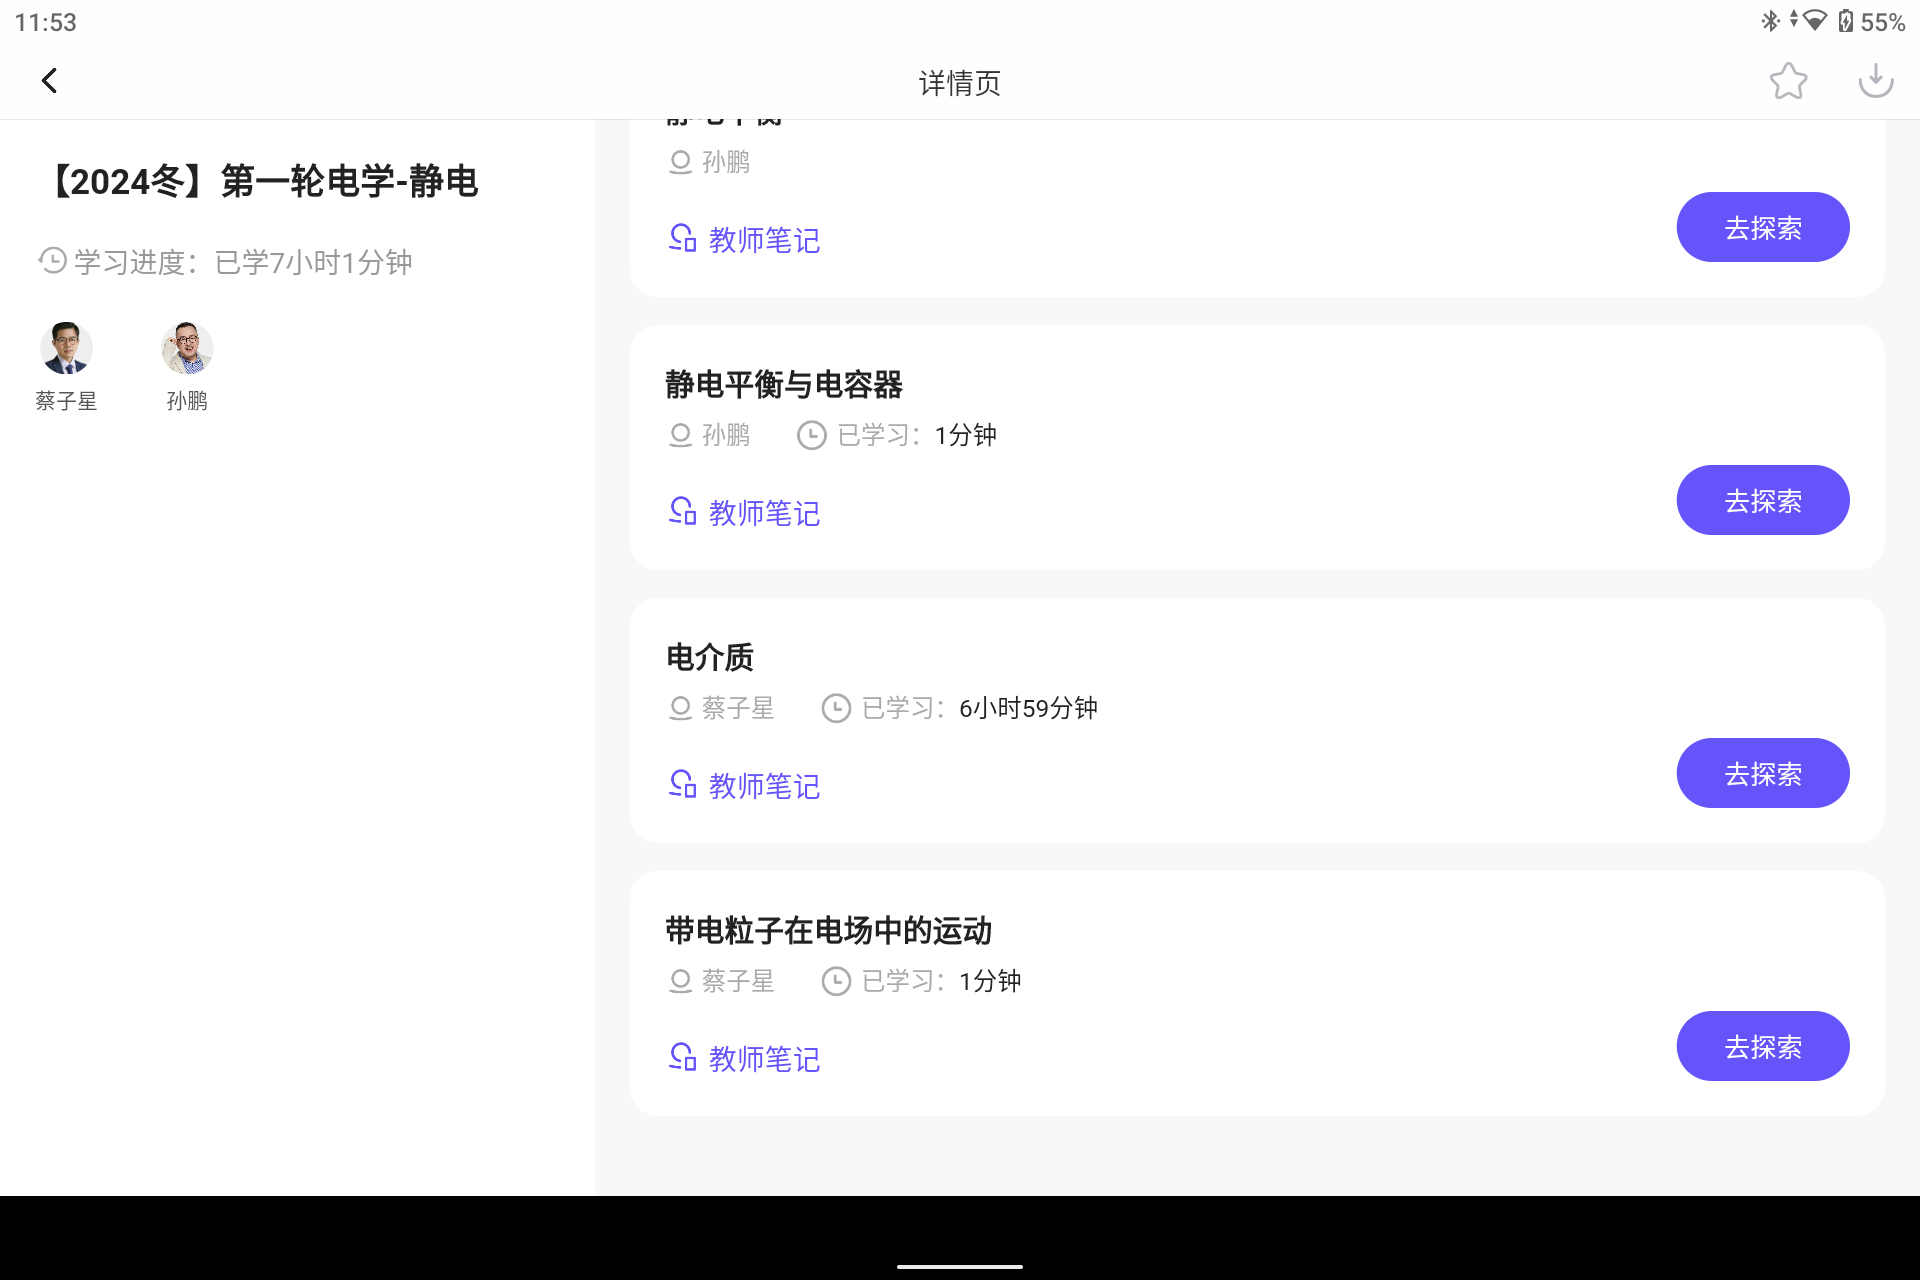
Task: Tap the person icon beside 孙鹏 in 静电平衡与电容器
Action: tap(679, 435)
